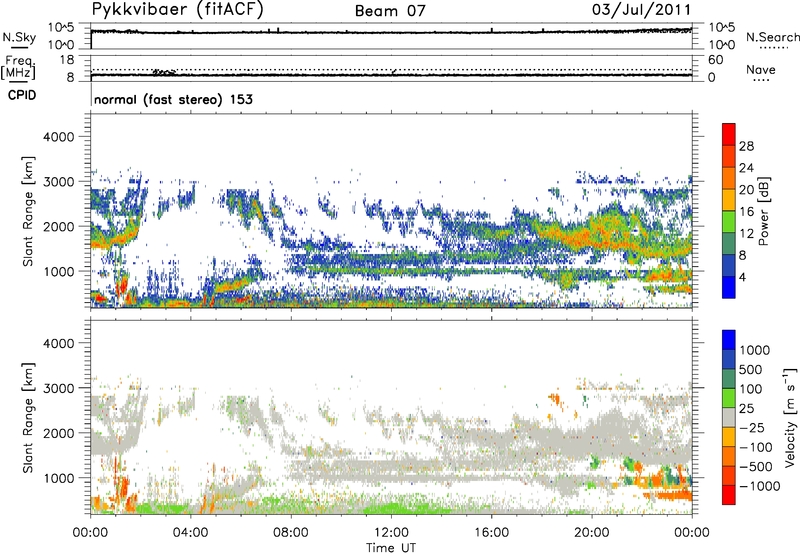Click the dotted line sample under Nave
The image size is (800, 554).
[x=761, y=80]
